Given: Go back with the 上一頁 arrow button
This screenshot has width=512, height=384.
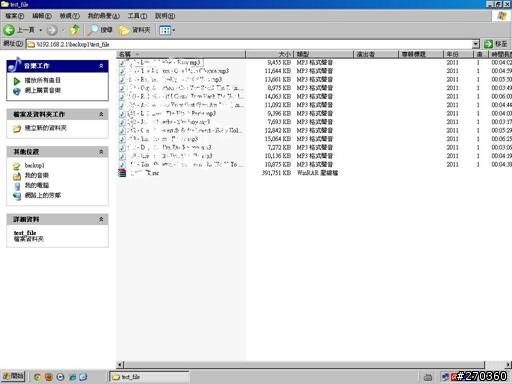Looking at the screenshot, I should coord(19,30).
